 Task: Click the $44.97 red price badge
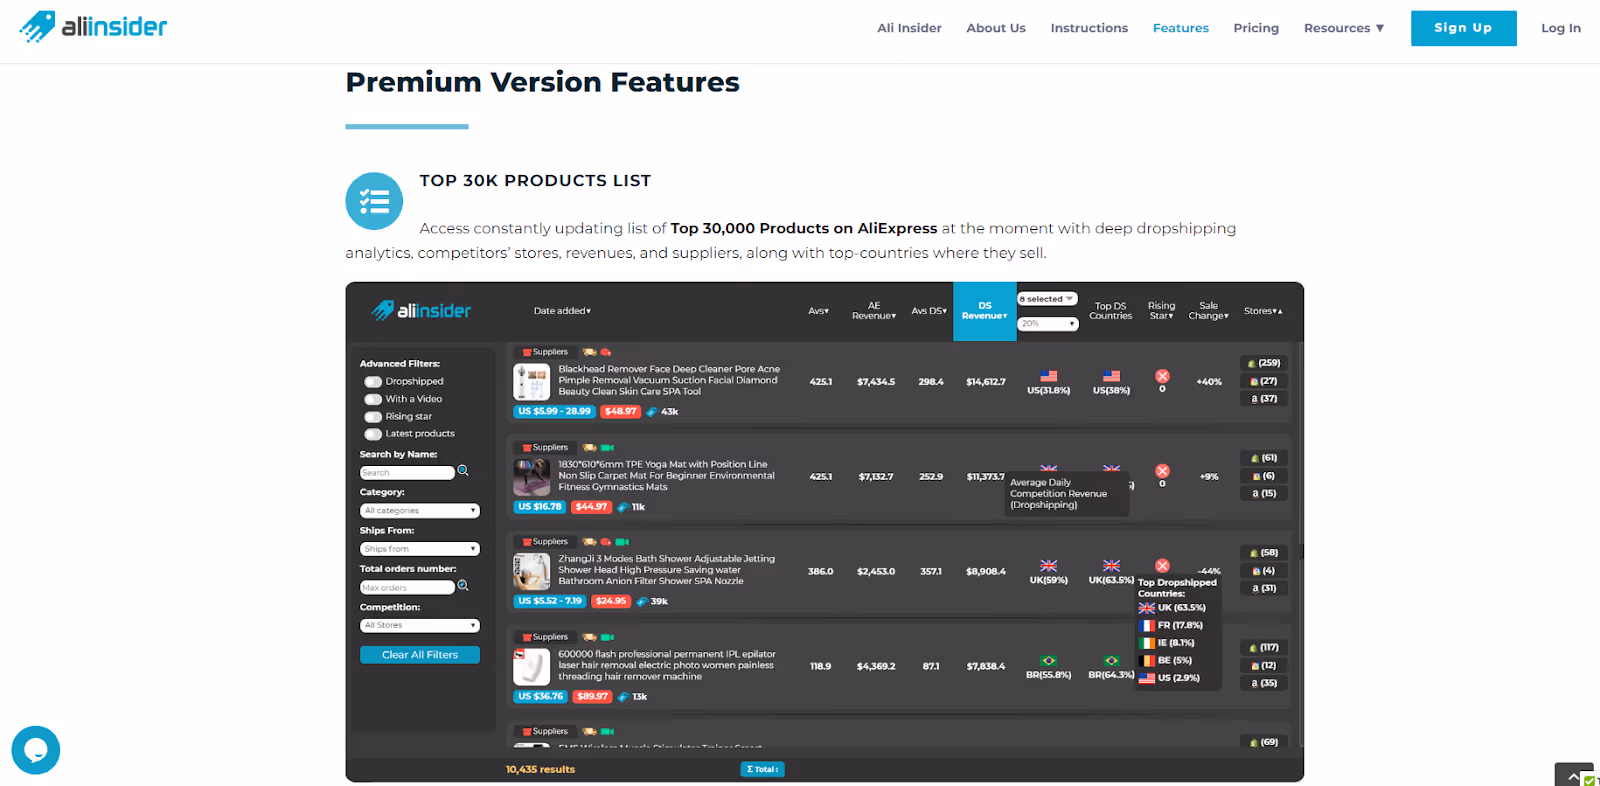[591, 507]
